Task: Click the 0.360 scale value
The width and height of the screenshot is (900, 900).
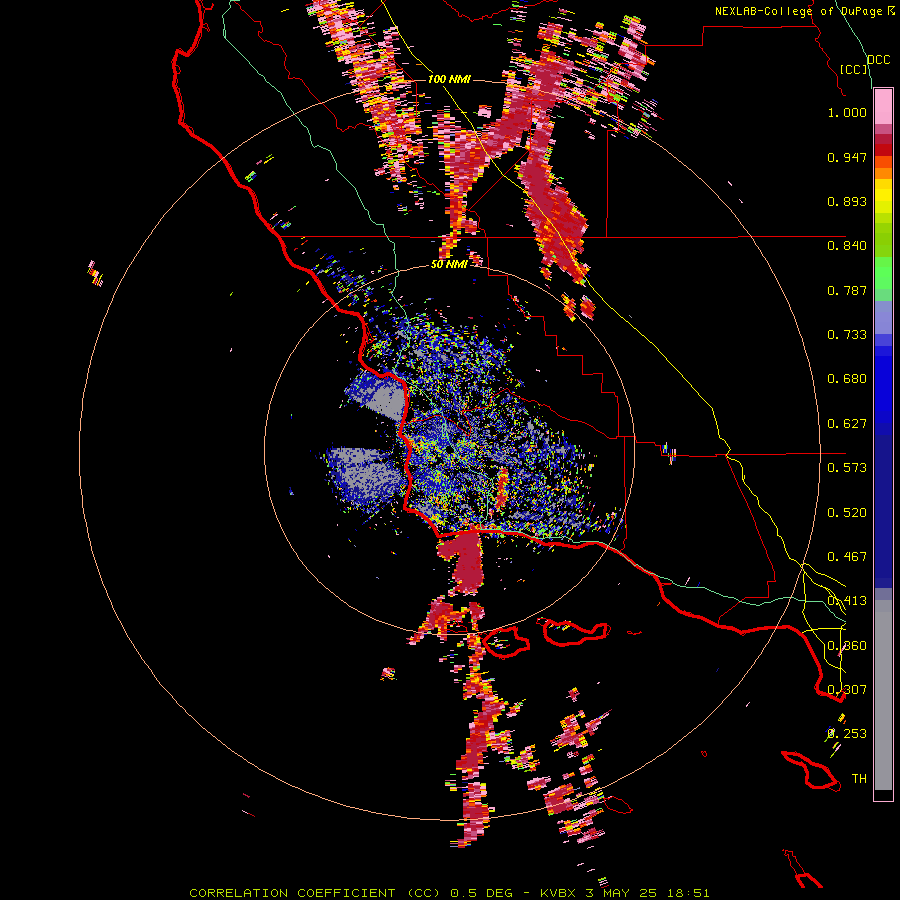Action: [847, 646]
